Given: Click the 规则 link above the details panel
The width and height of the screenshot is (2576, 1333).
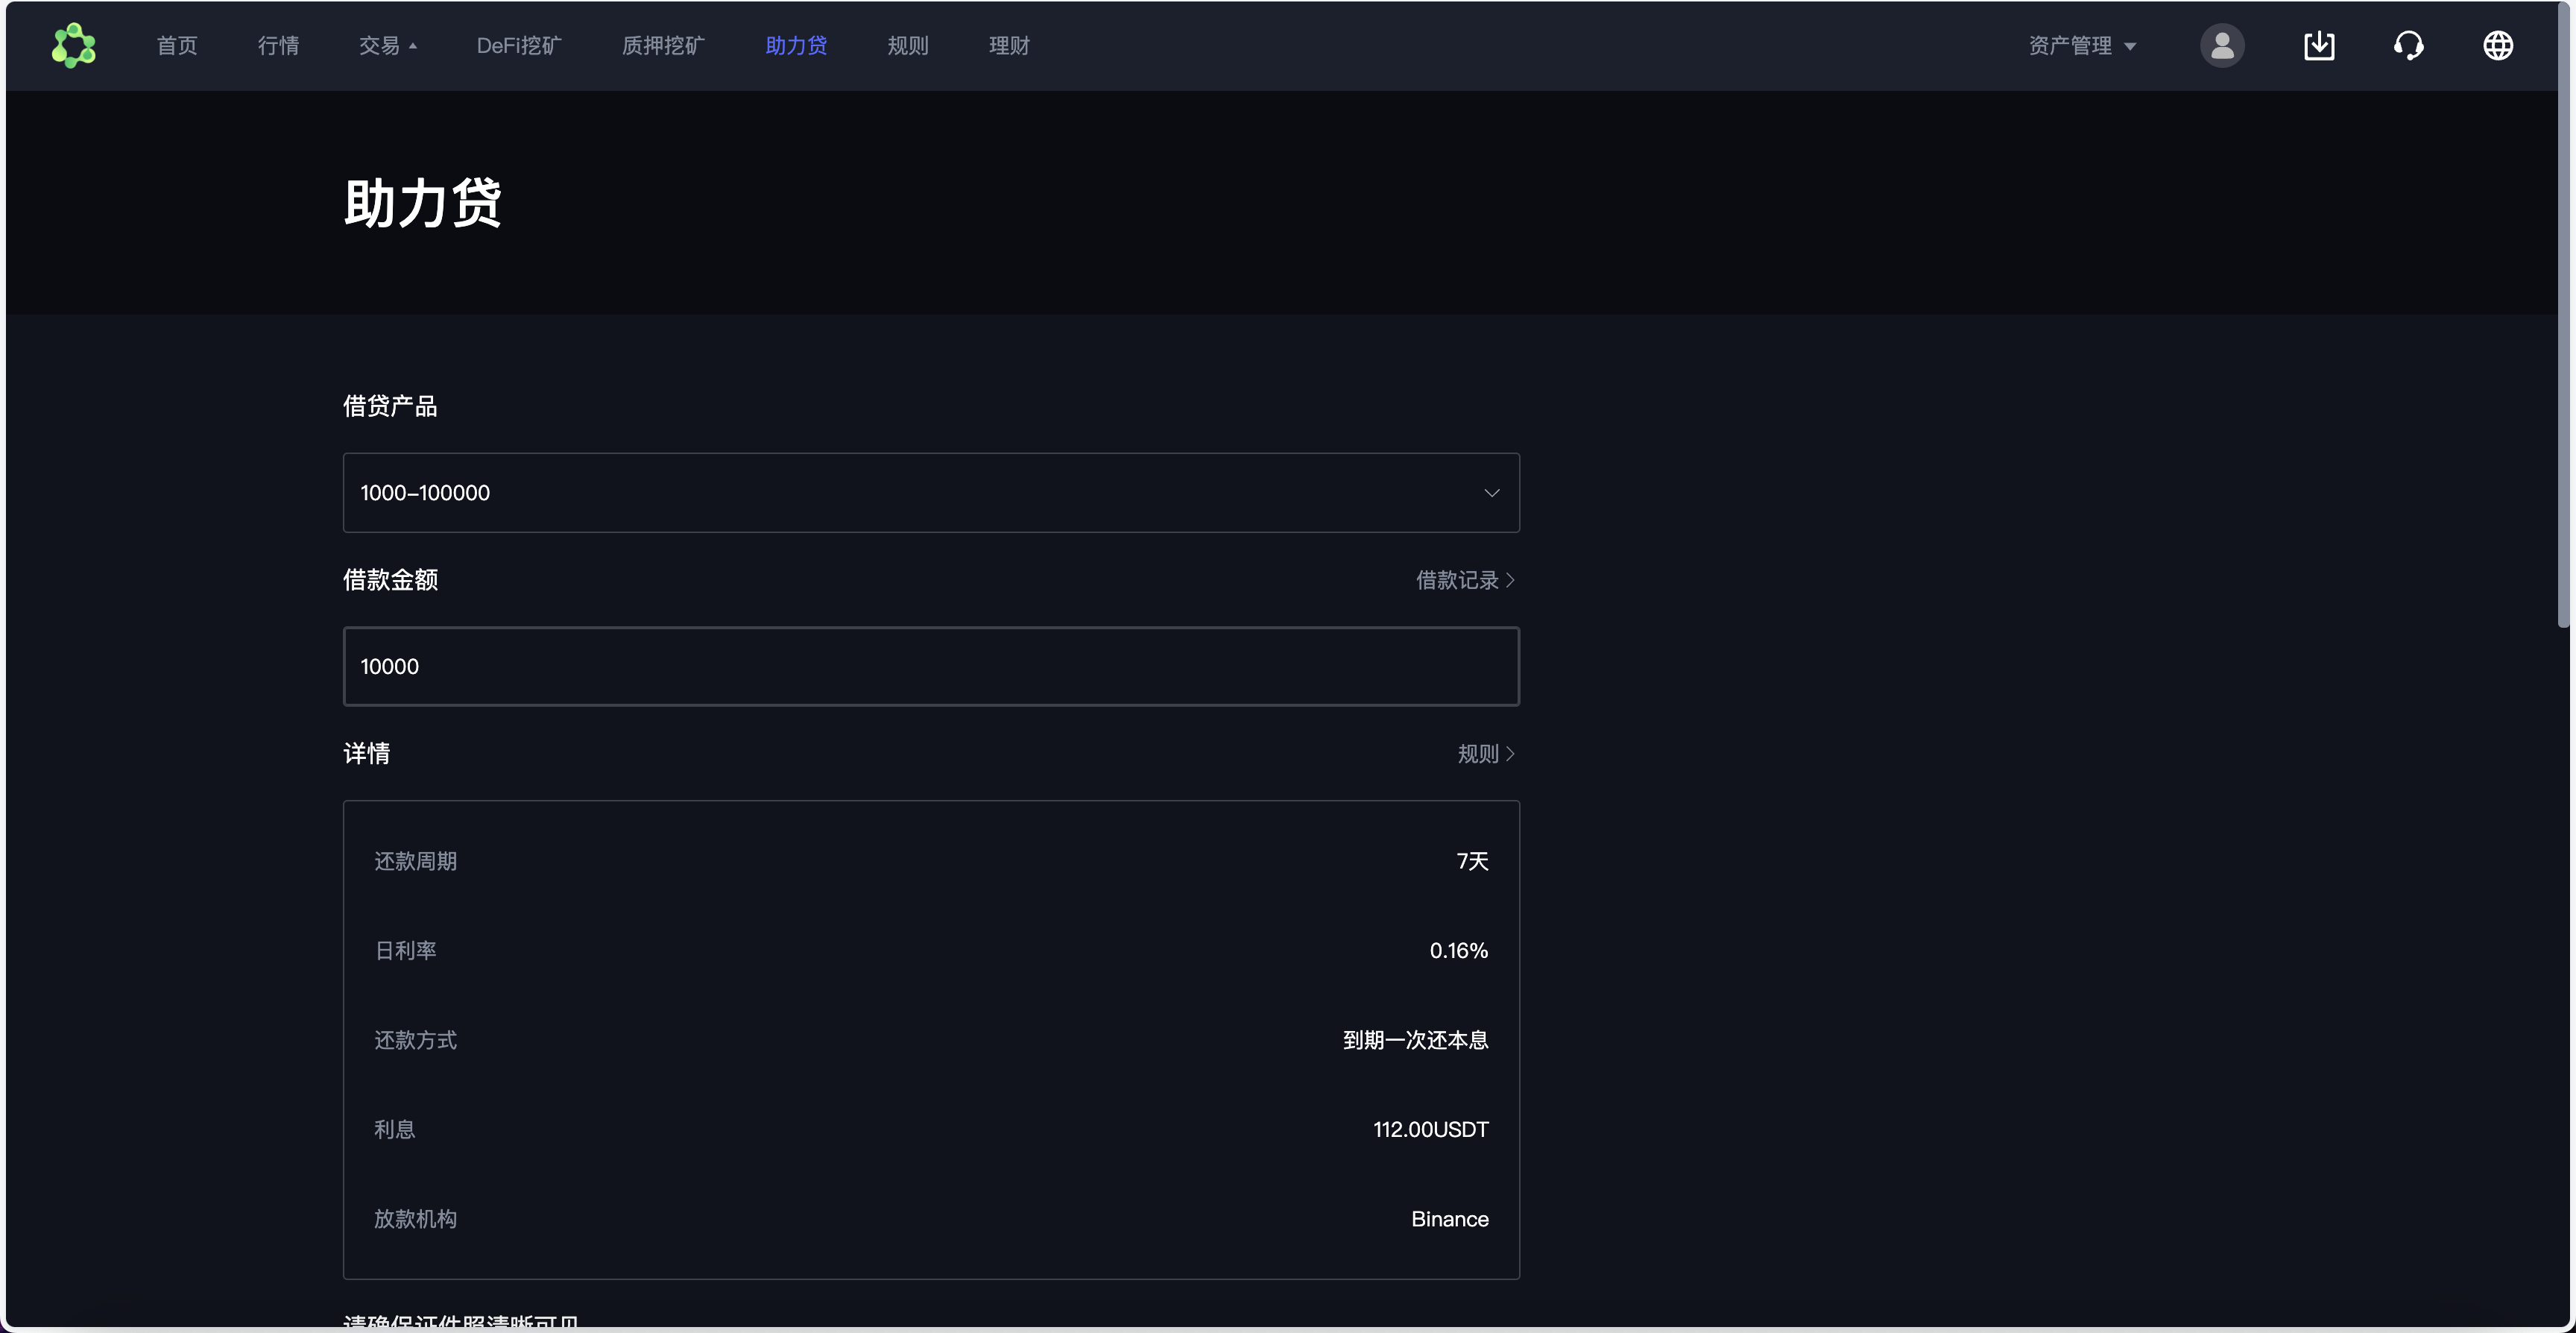Looking at the screenshot, I should (1478, 753).
